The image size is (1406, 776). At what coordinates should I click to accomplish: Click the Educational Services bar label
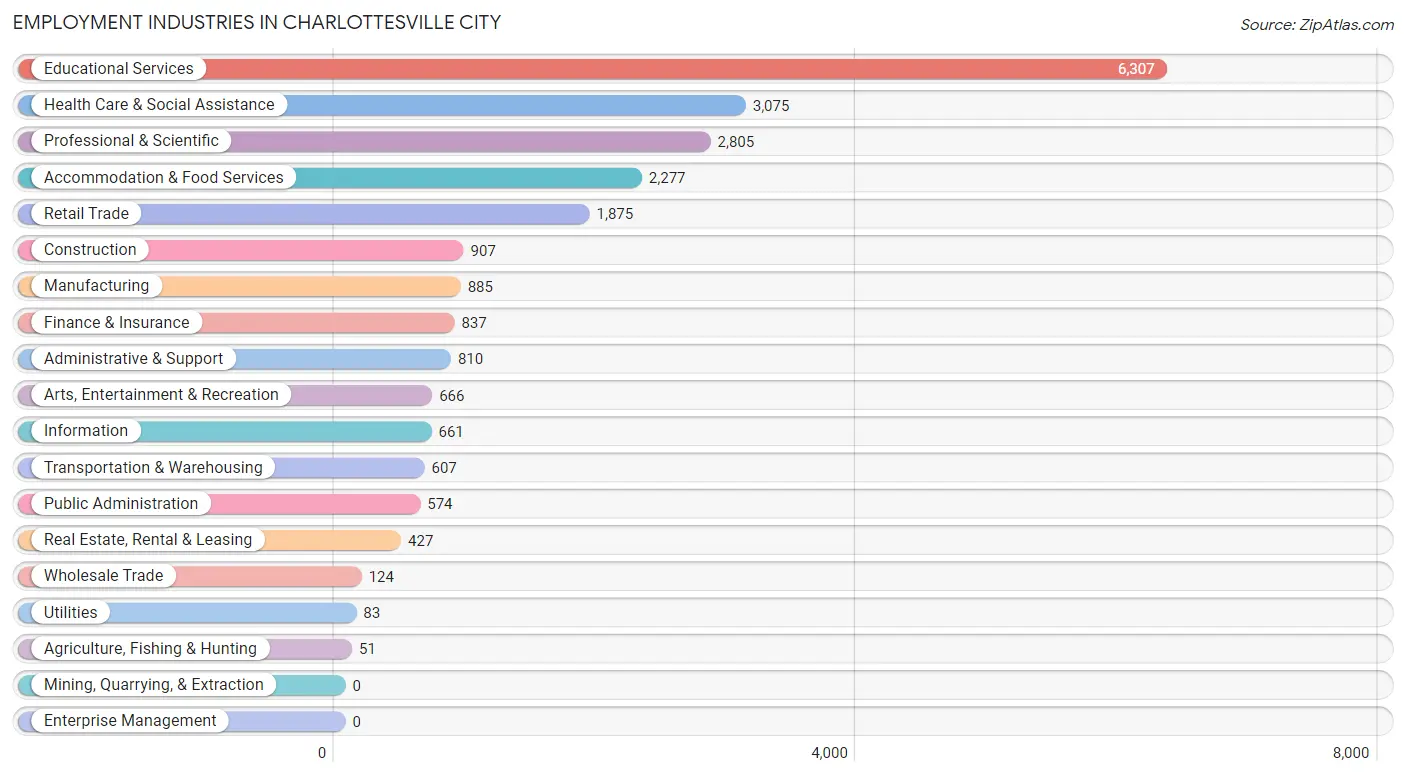119,68
